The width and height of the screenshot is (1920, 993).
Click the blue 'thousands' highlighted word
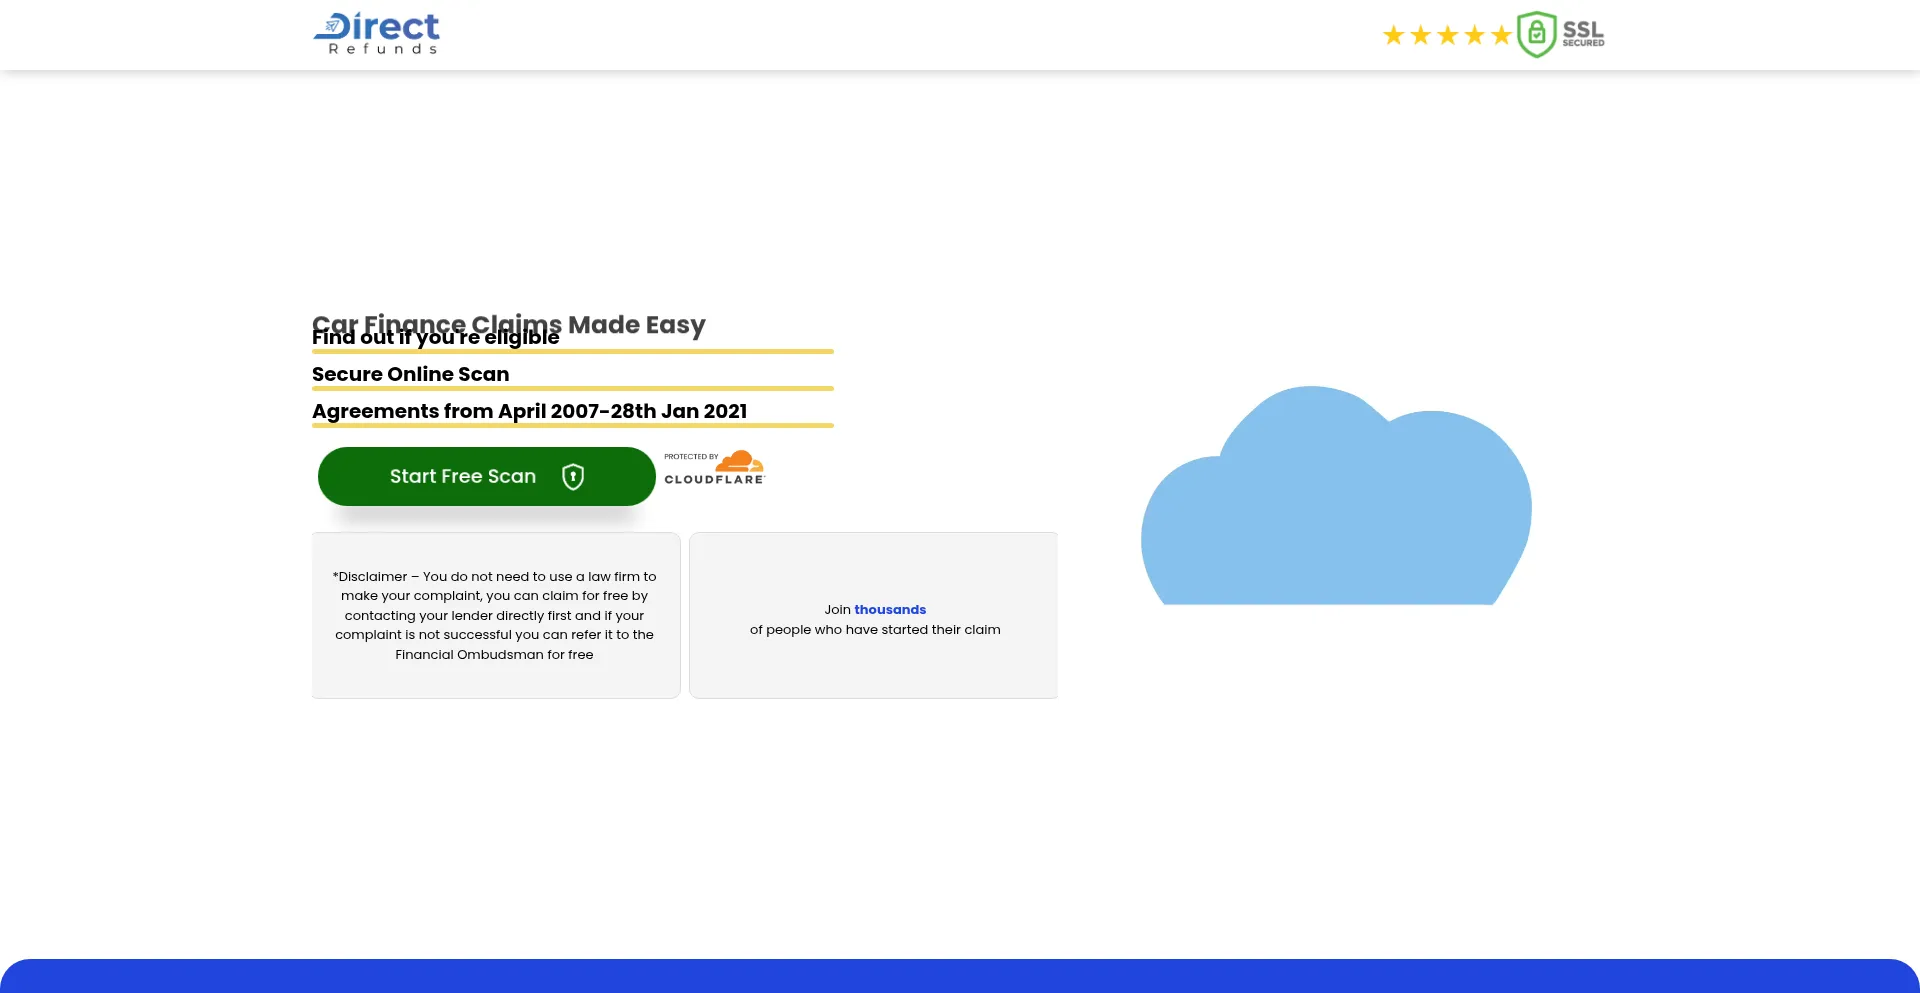click(x=890, y=610)
